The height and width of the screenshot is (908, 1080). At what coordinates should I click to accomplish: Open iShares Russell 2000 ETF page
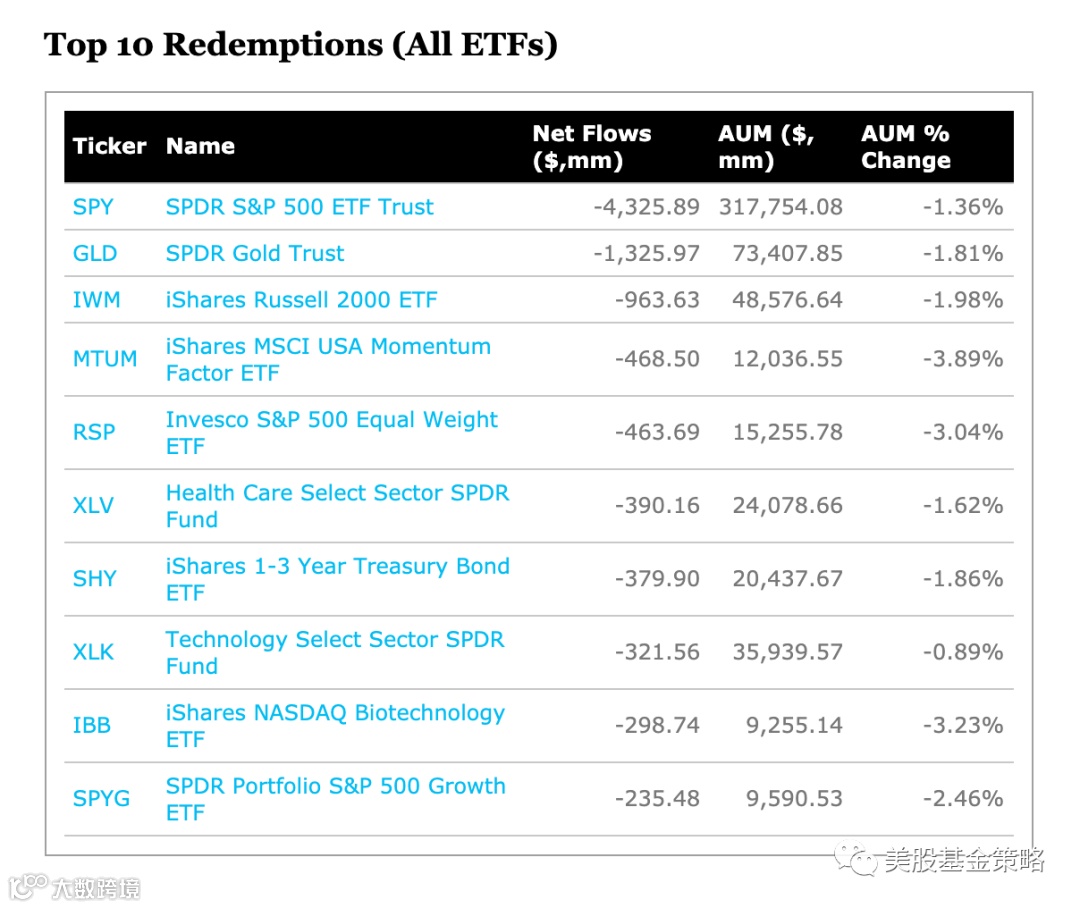[301, 300]
